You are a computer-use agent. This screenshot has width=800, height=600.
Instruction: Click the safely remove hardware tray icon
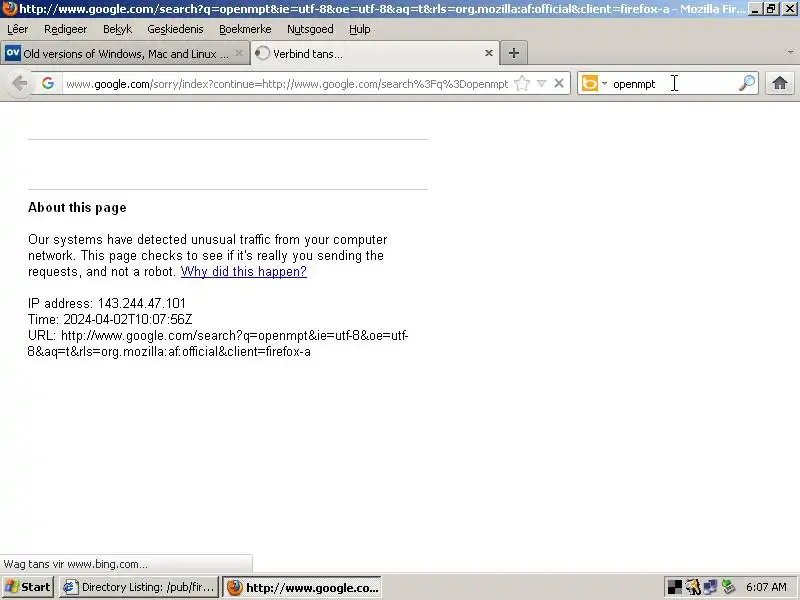tap(728, 587)
